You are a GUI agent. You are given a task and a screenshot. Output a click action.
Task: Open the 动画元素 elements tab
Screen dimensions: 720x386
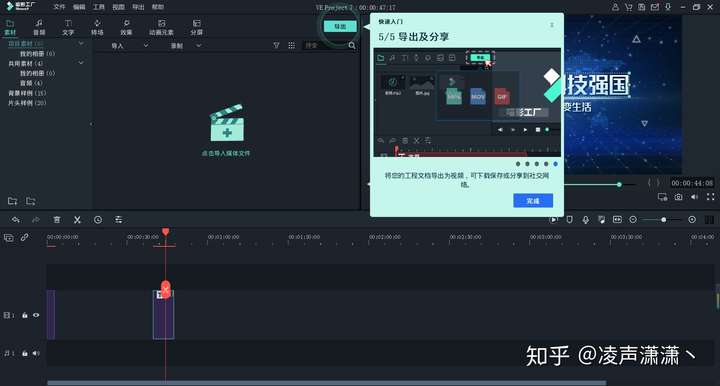tap(161, 28)
